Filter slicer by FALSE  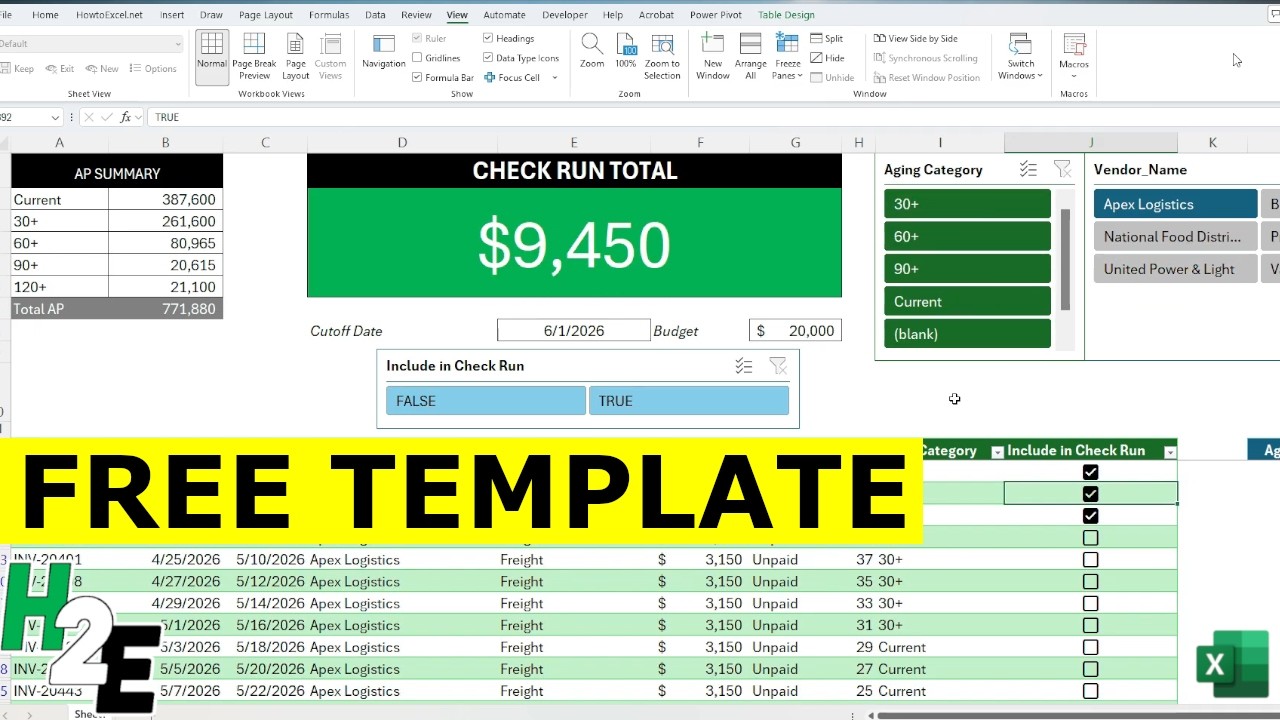click(486, 401)
